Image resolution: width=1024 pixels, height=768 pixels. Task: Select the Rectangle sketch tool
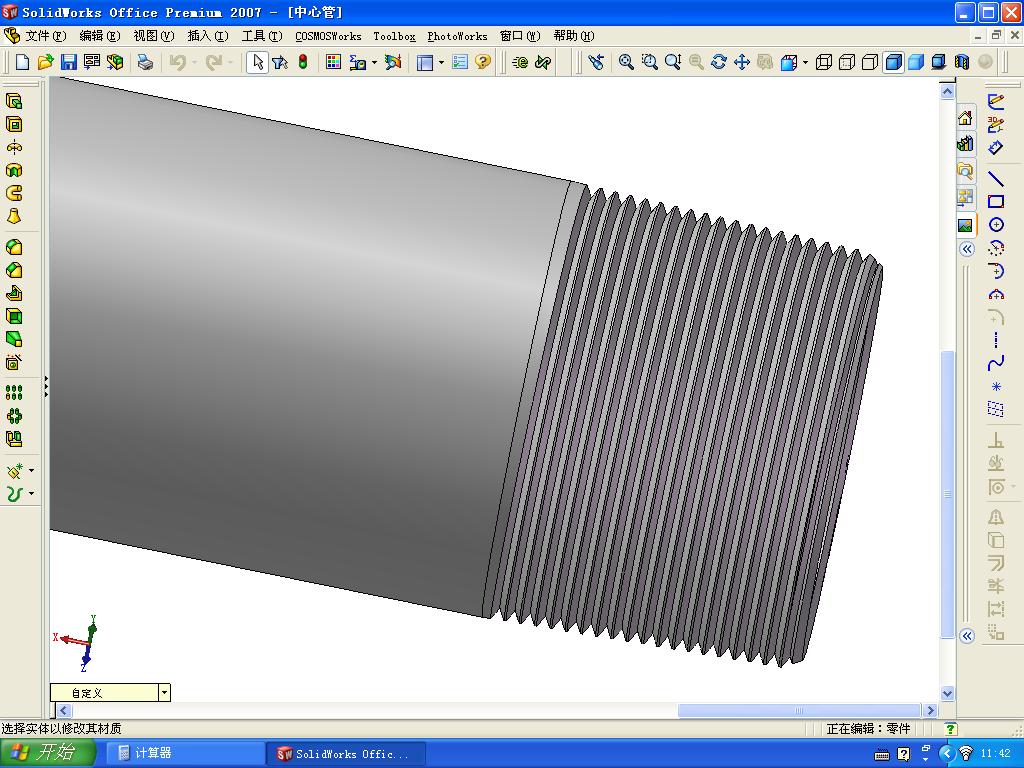point(996,202)
